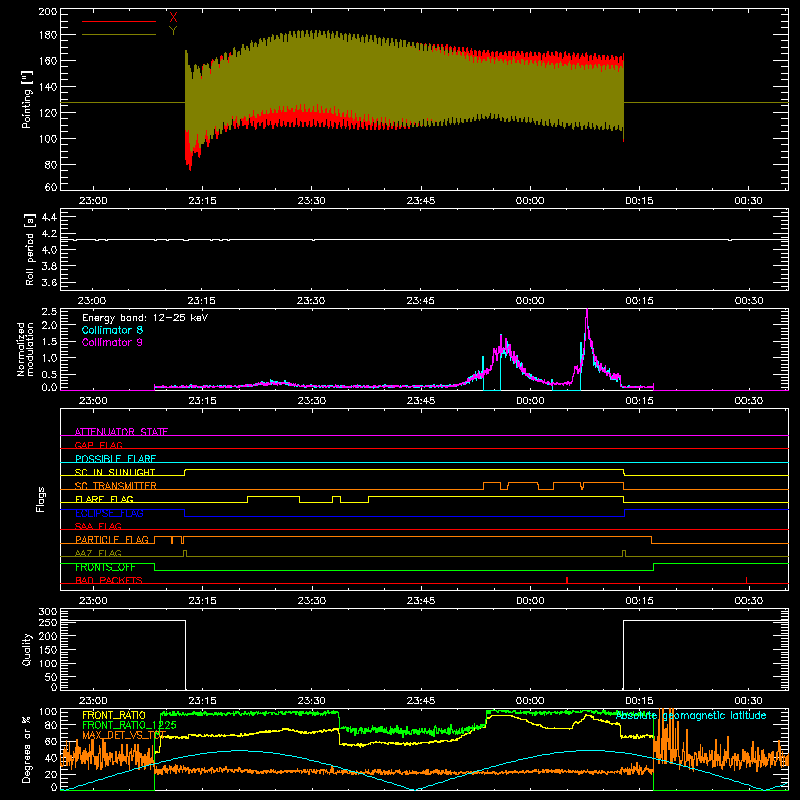Click the bad packets spike near 00:05
Viewport: 800px width, 800px height.
pyautogui.click(x=567, y=580)
